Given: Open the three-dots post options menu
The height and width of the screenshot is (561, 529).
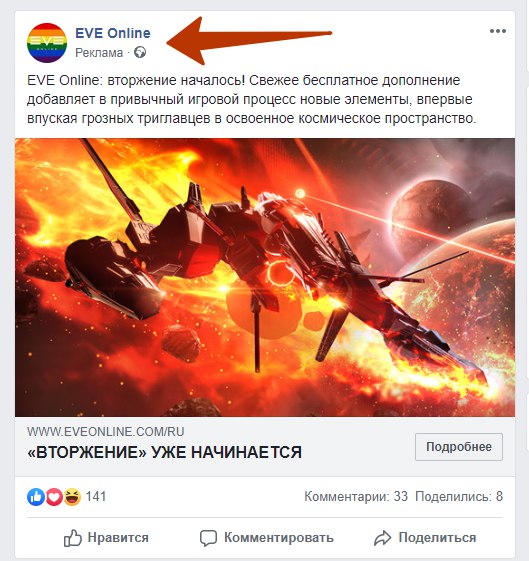Looking at the screenshot, I should [498, 31].
